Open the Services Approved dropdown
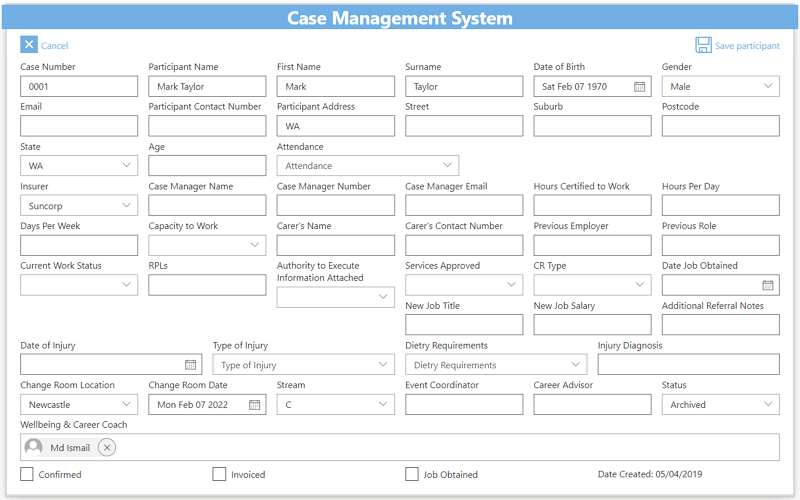Viewport: 800px width, 500px height. 464,285
